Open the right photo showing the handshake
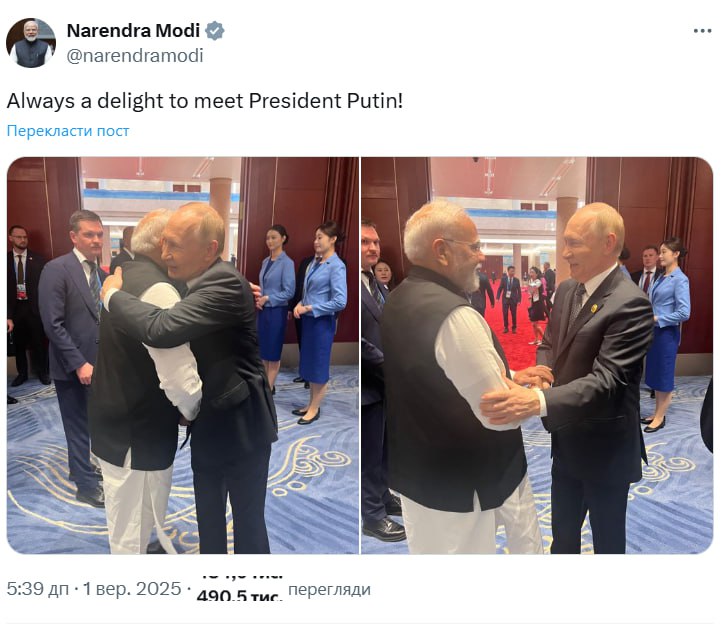Viewport: 721px width, 630px height. (x=536, y=355)
